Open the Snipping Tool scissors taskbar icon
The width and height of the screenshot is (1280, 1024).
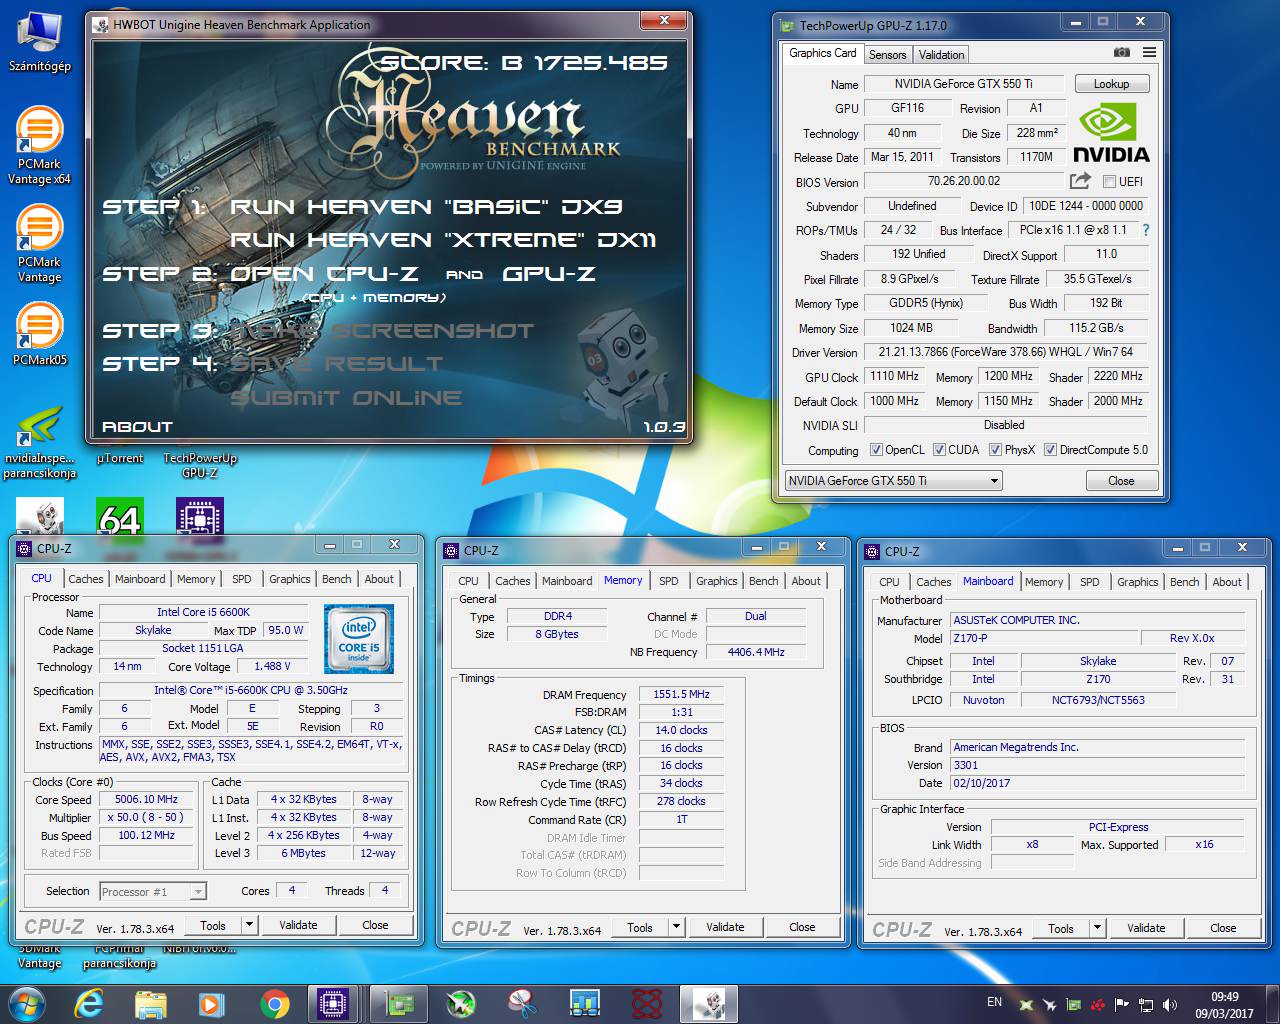[x=523, y=1003]
